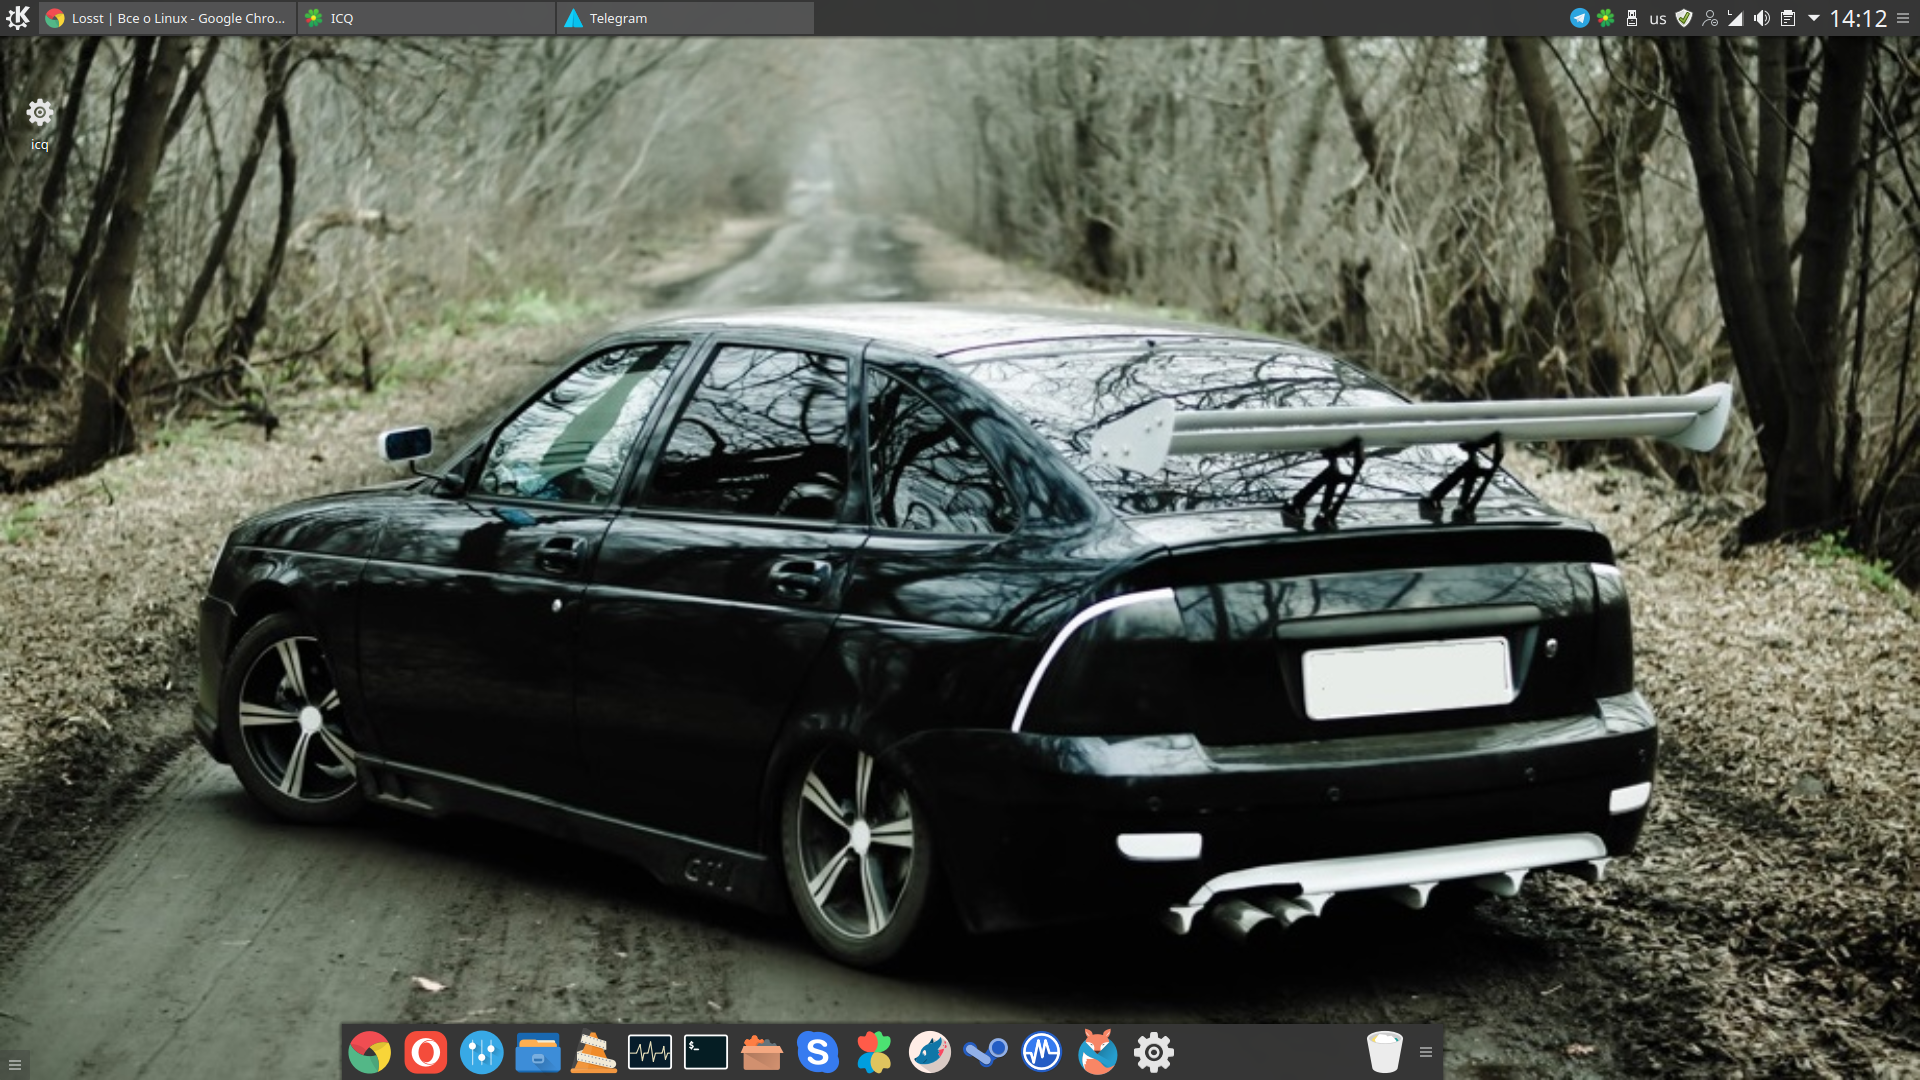This screenshot has height=1080, width=1920.
Task: Launch the terminal from the dock
Action: (x=705, y=1052)
